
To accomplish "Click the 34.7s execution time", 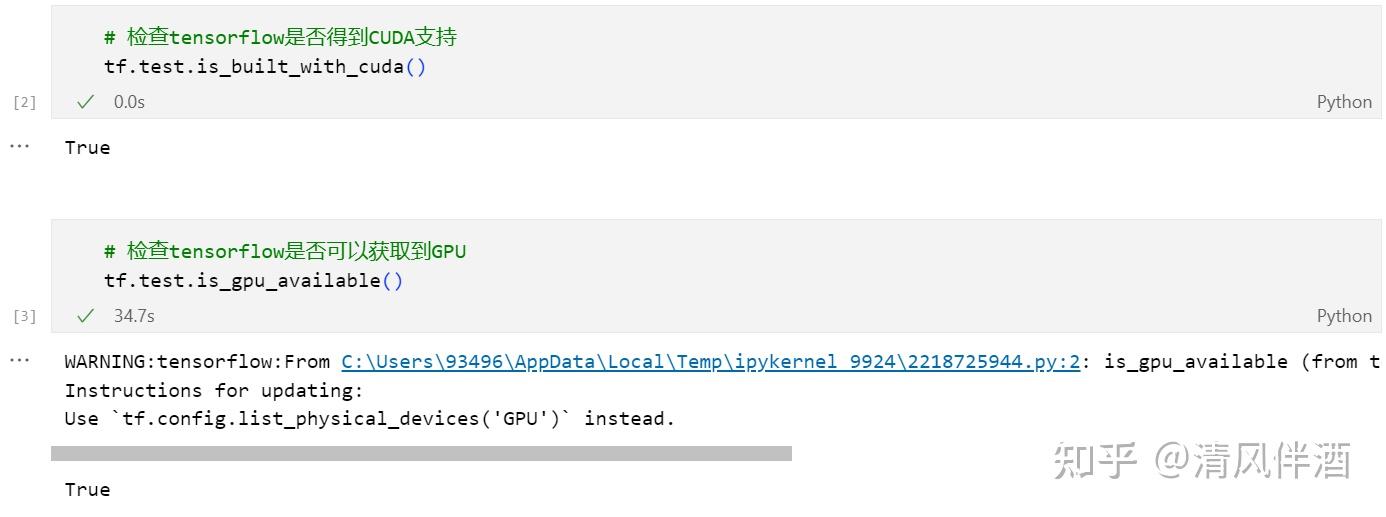I will pyautogui.click(x=134, y=316).
